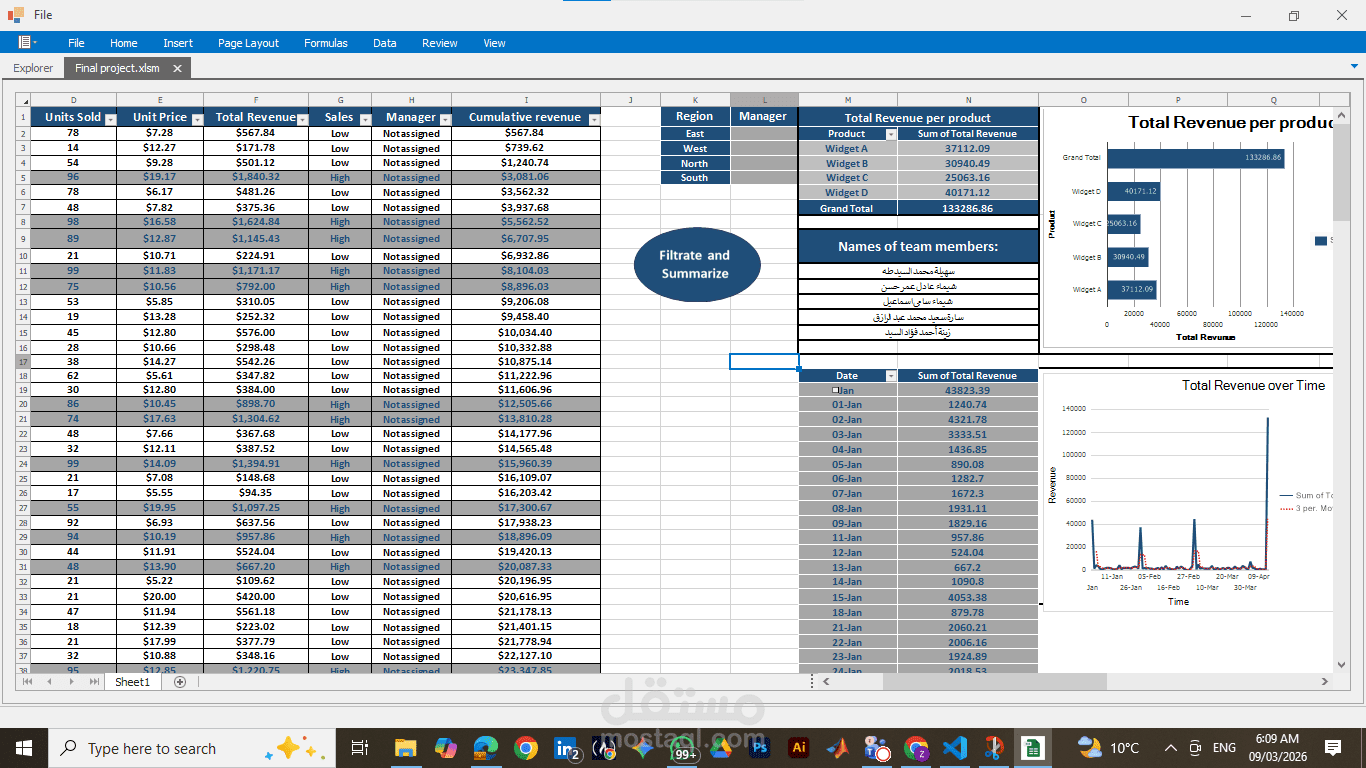This screenshot has height=768, width=1366.
Task: Open the Photoshop taskbar icon
Action: 761,747
